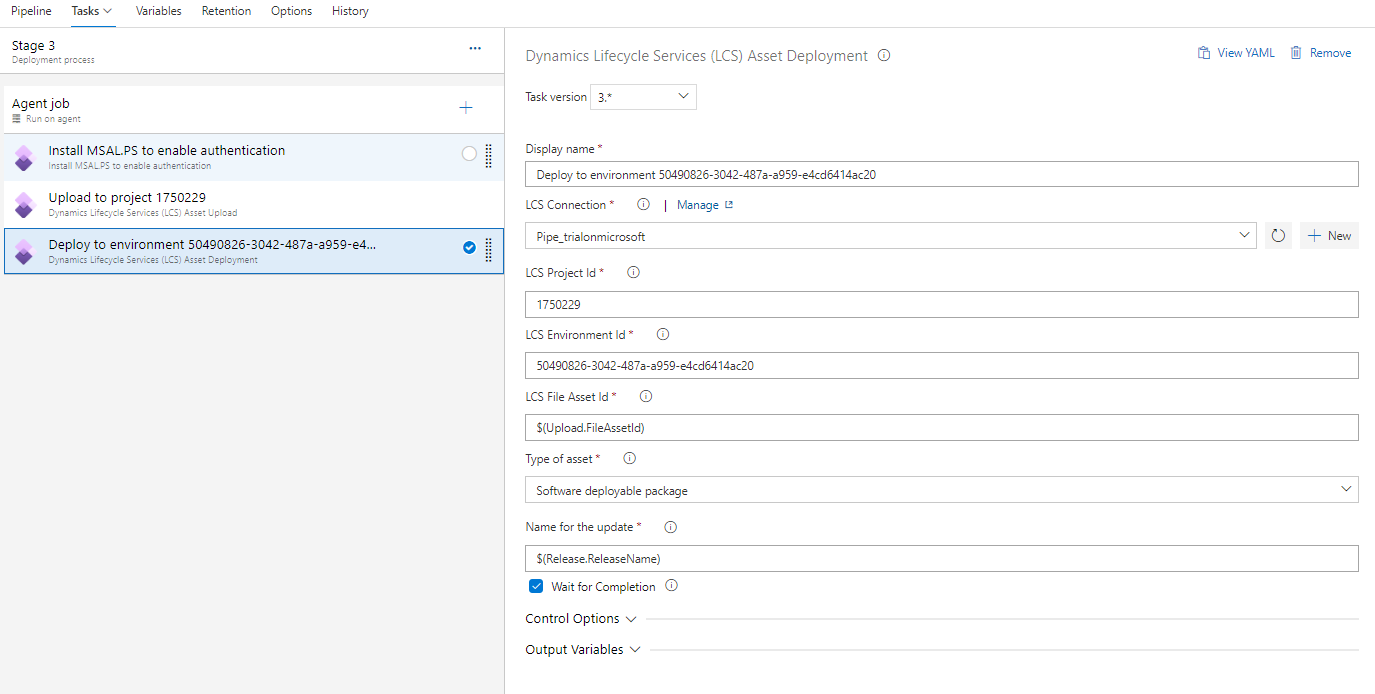Switch to the Variables tab
This screenshot has width=1375, height=694.
pyautogui.click(x=158, y=11)
